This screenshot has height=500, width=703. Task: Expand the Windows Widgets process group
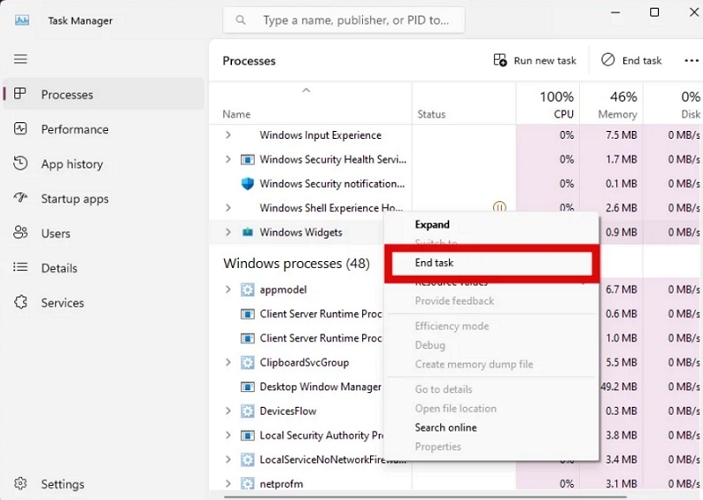(228, 232)
